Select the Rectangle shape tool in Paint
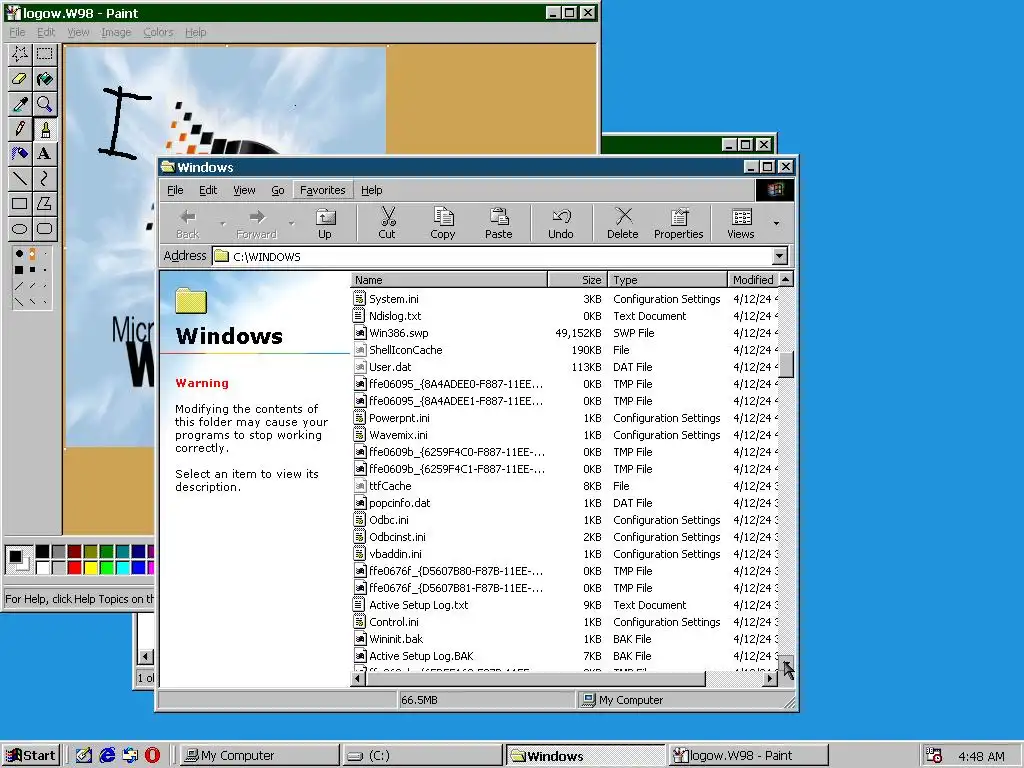Viewport: 1024px width, 768px height. 20,203
